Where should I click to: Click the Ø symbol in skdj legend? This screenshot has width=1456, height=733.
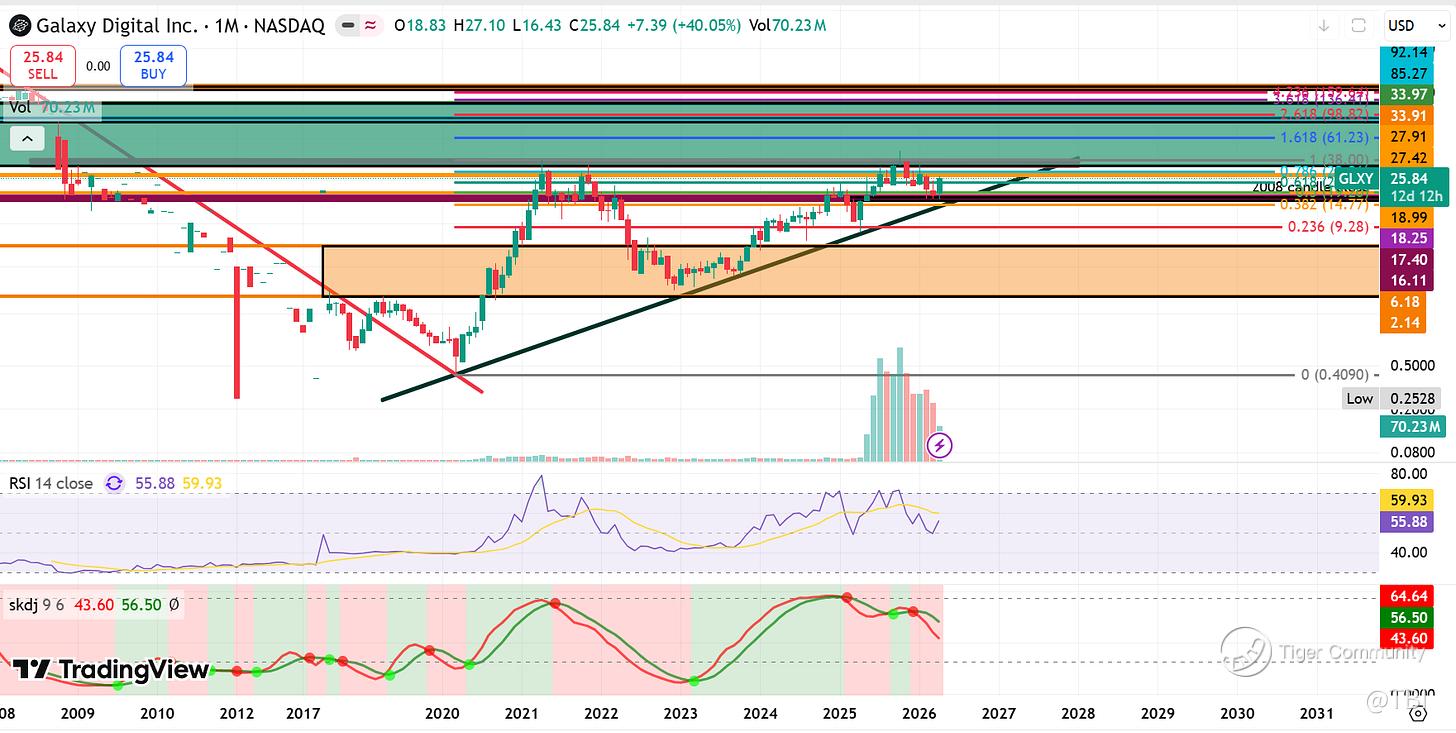pos(174,607)
